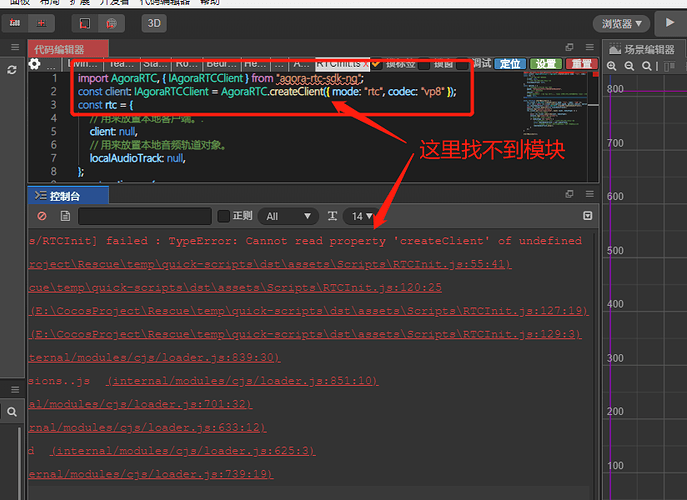
Task: Open the RTCInit.js:55:41 stack link
Action: pyautogui.click(x=270, y=264)
